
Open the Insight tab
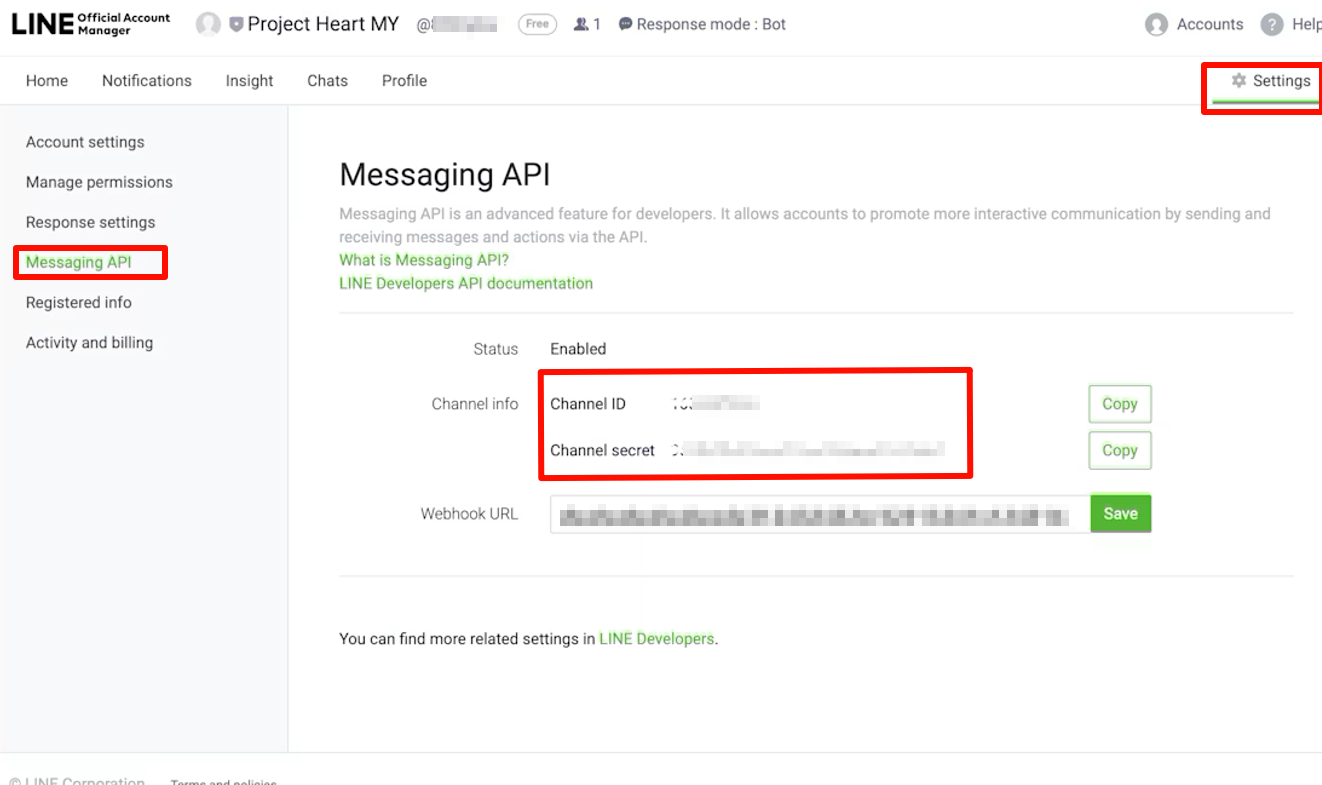pos(249,80)
